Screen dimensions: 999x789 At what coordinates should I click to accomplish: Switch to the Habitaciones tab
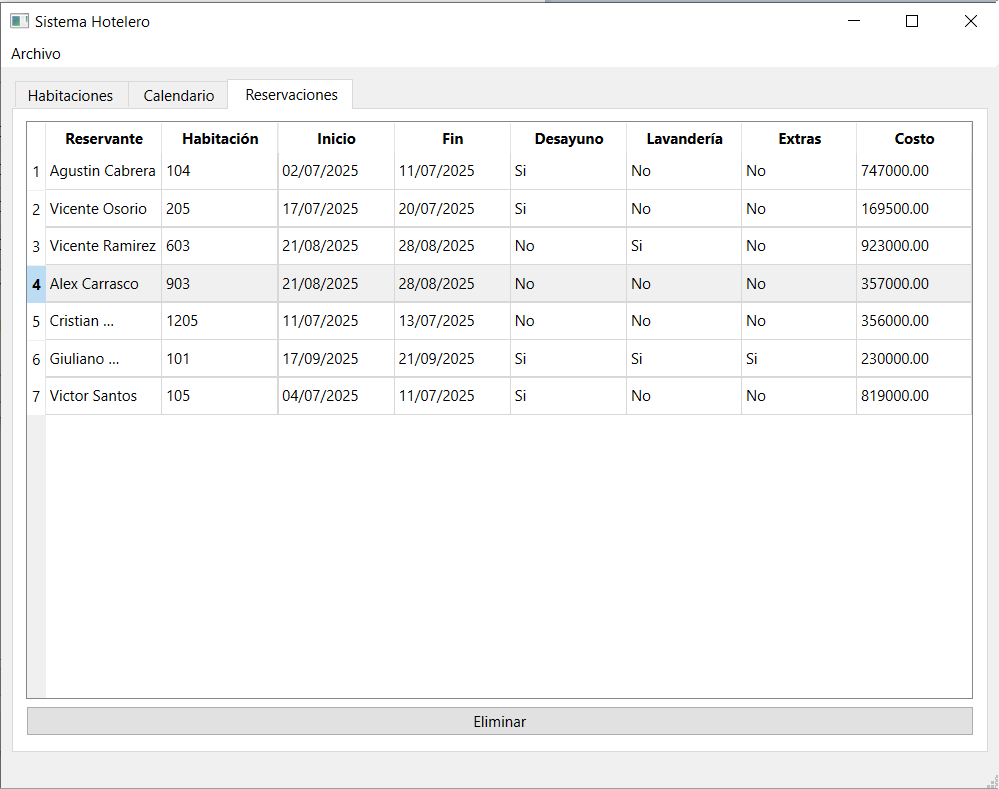tap(71, 96)
